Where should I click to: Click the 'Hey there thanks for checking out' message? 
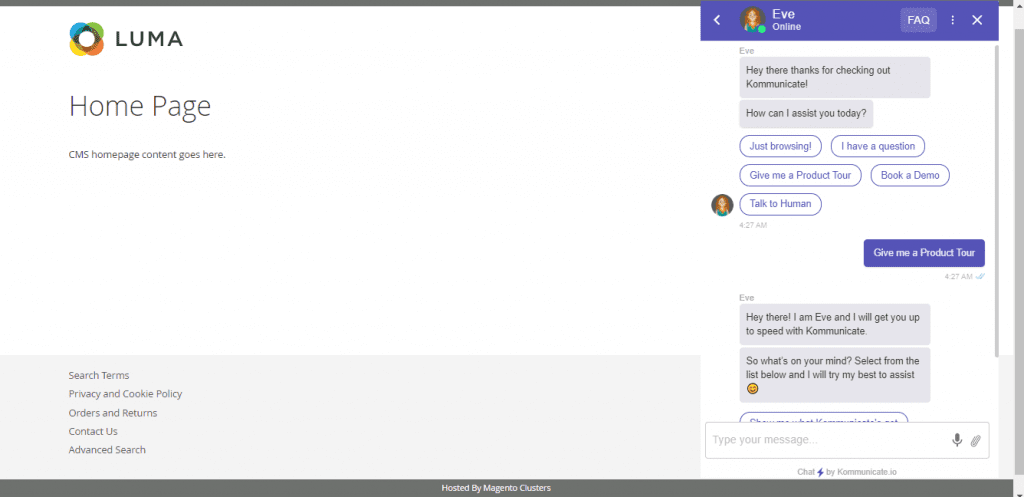click(x=835, y=77)
